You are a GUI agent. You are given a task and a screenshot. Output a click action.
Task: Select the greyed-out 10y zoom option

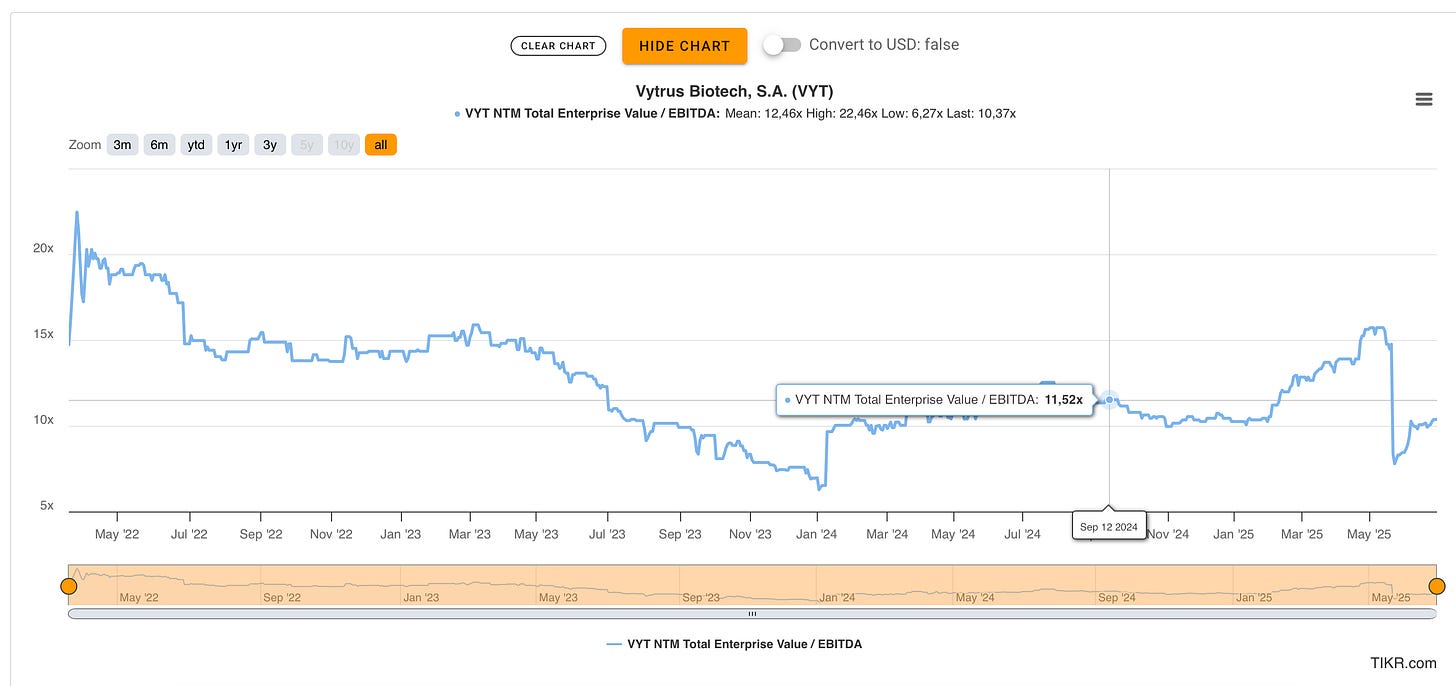coord(344,145)
